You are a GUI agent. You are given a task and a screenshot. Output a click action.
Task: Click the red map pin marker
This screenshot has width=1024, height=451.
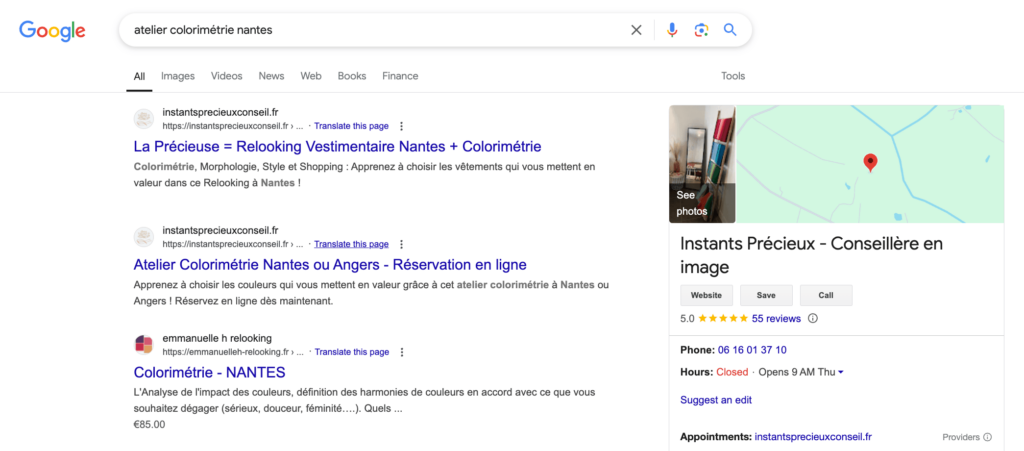(x=870, y=163)
